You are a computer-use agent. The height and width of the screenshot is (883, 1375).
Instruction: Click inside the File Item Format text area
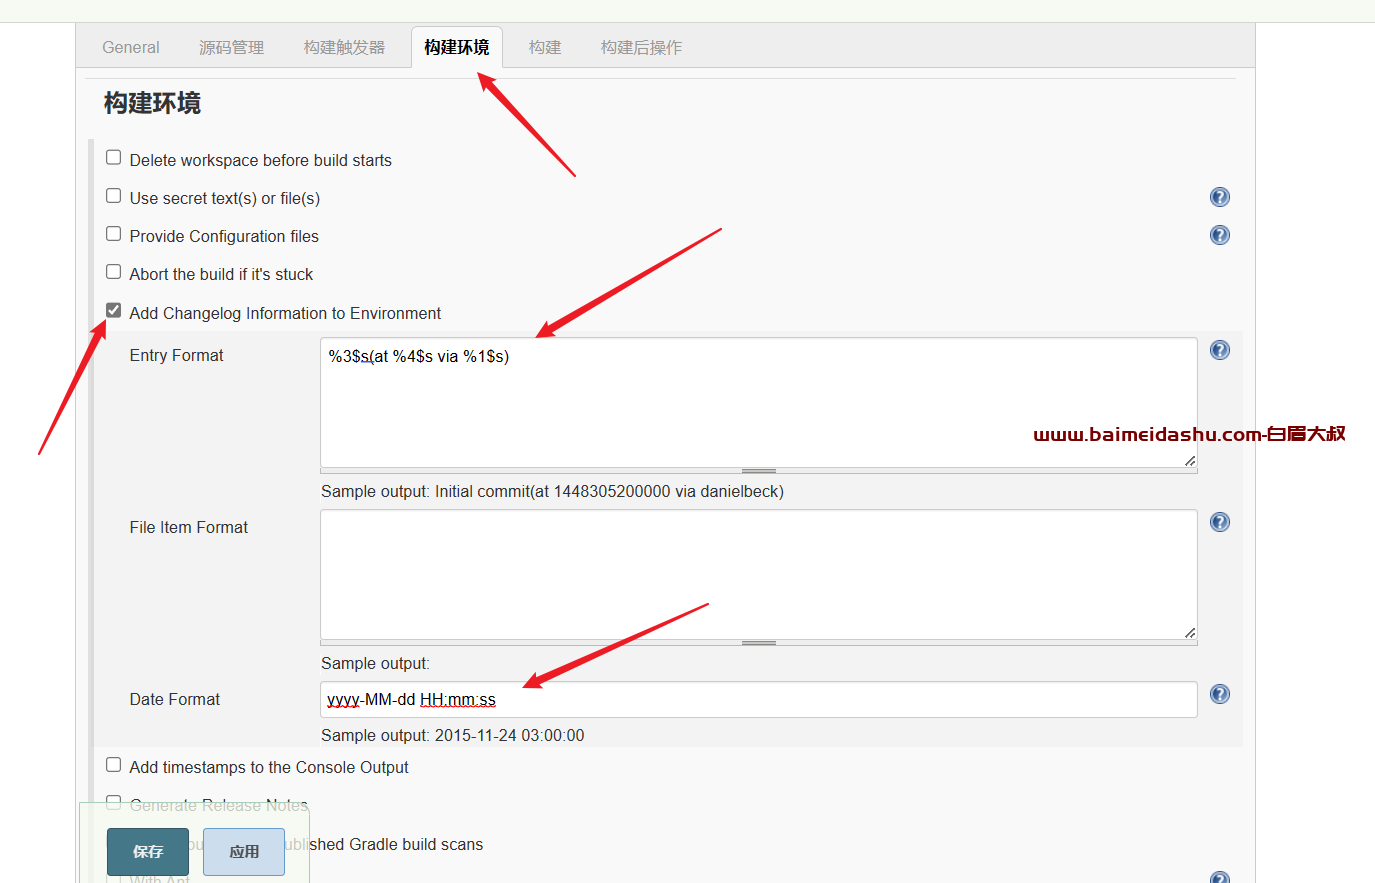click(759, 574)
